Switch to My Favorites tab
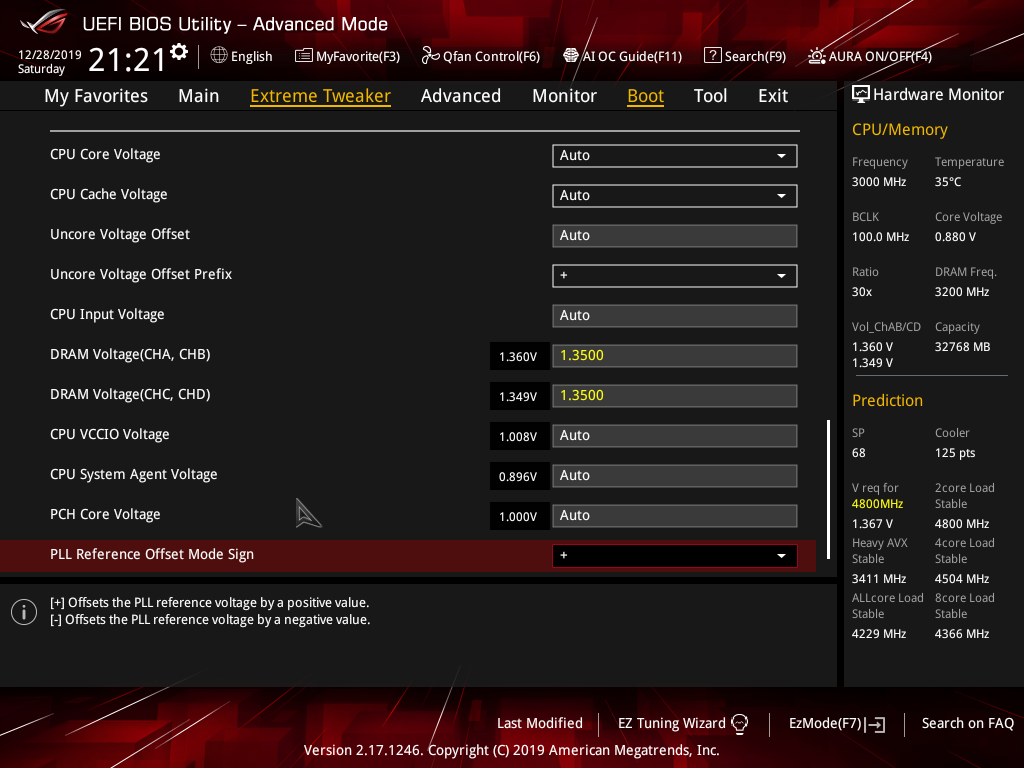Screen dimensions: 1024x768 pos(96,96)
